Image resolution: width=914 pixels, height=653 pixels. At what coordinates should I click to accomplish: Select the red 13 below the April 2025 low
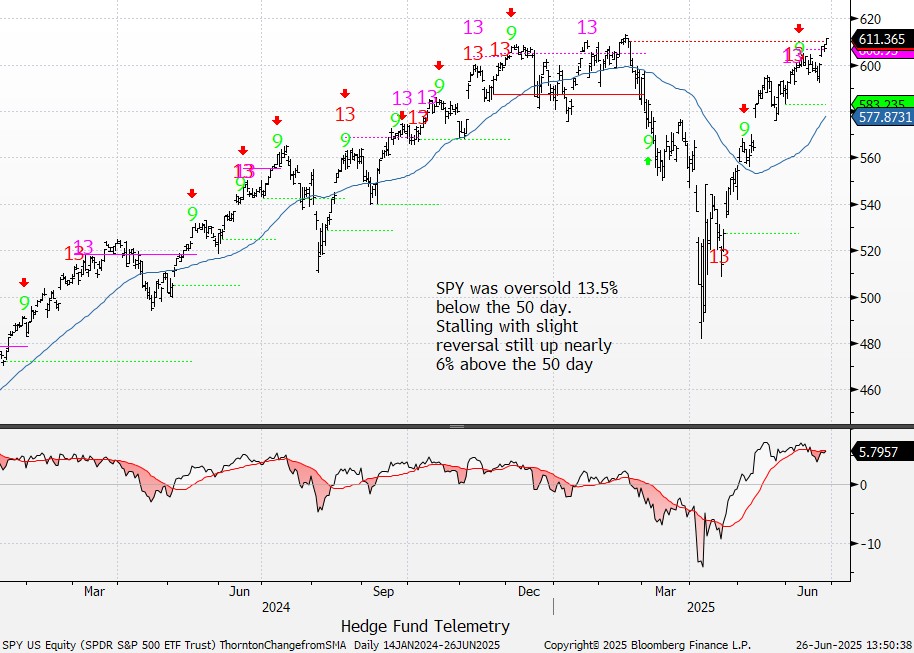click(719, 256)
